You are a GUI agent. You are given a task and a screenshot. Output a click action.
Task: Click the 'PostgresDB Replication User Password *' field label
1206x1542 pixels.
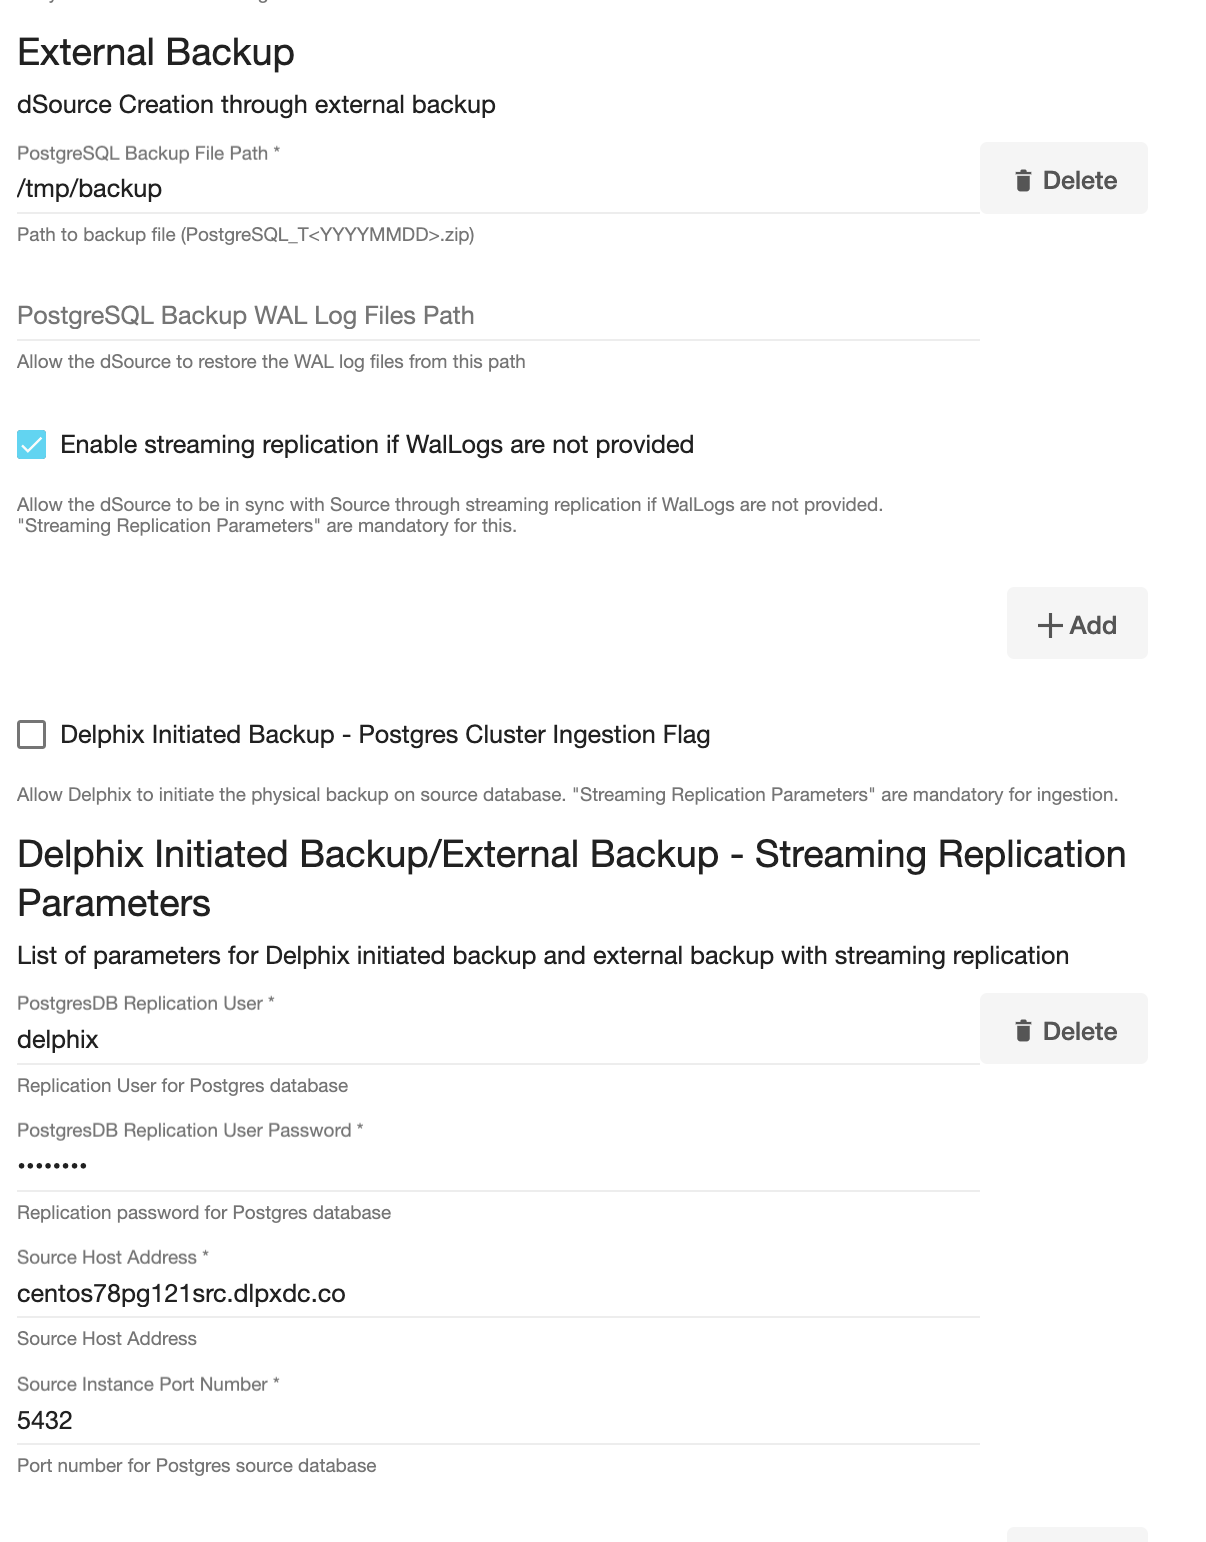[x=190, y=1130]
